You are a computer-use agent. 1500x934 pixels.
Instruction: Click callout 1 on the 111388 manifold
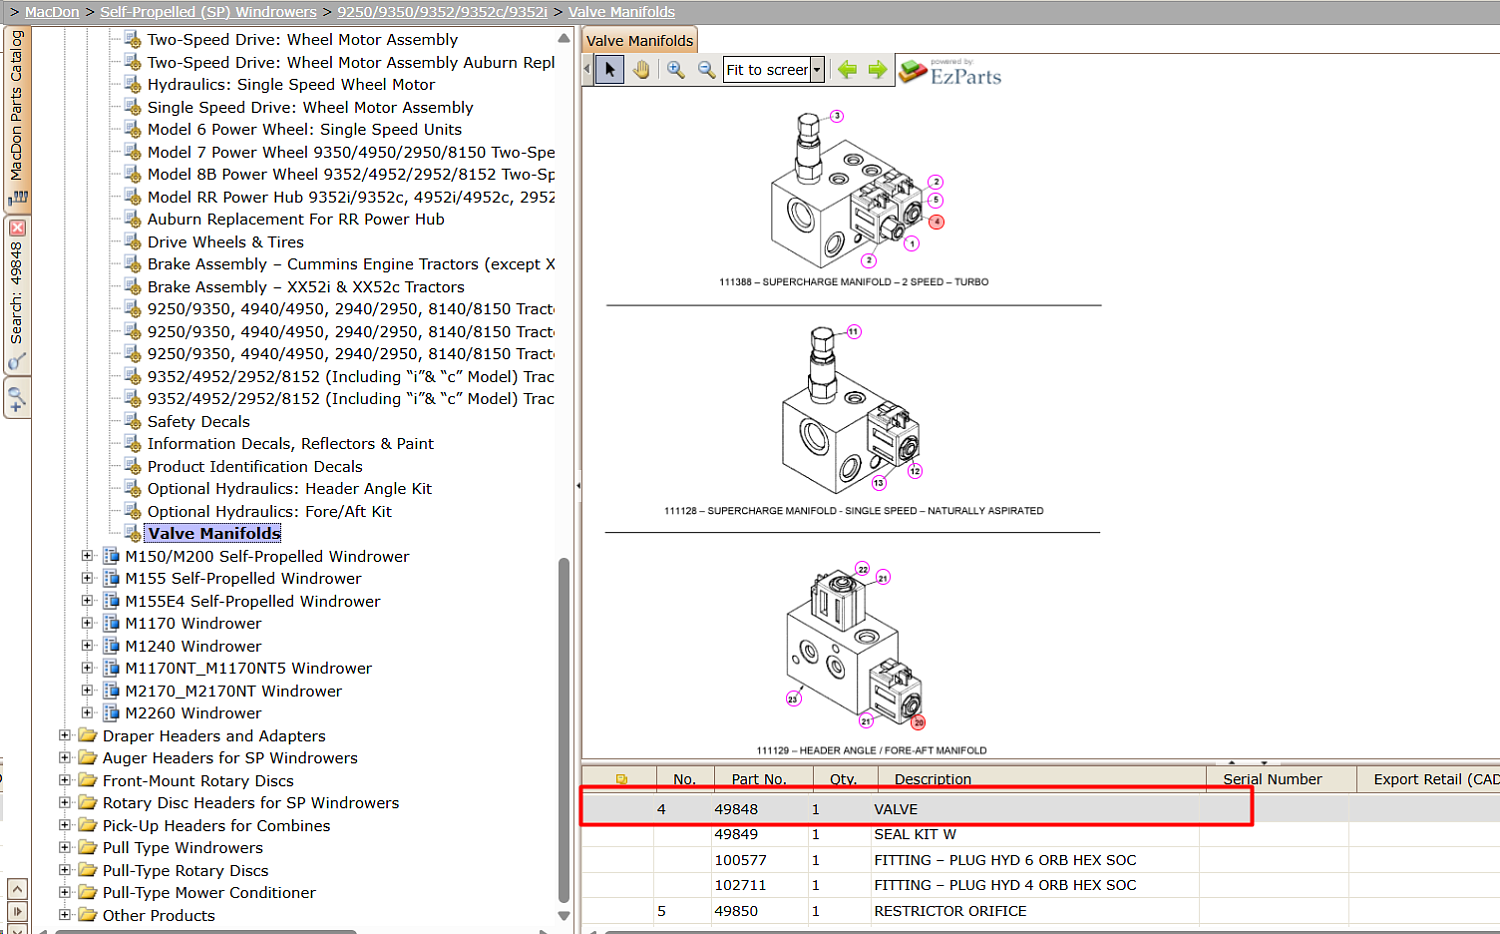point(911,243)
